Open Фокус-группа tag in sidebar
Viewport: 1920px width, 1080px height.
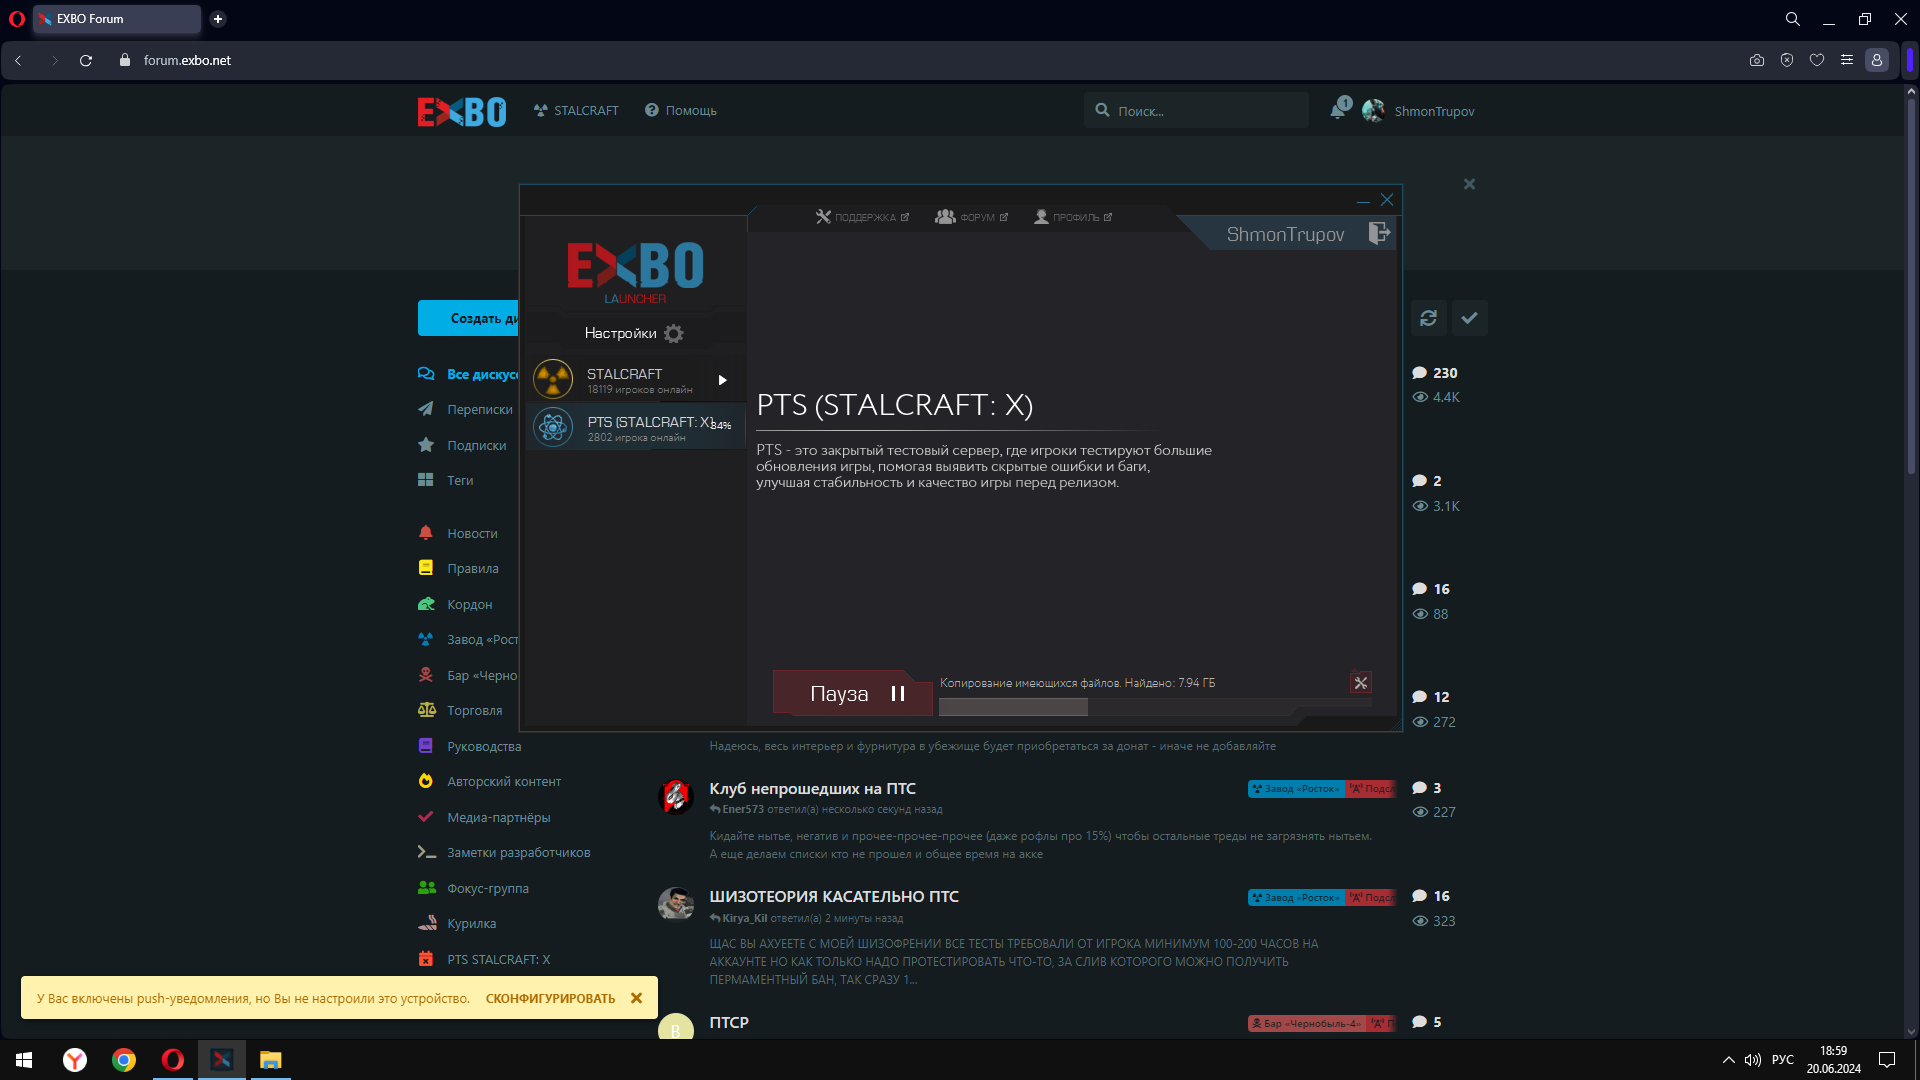point(474,888)
